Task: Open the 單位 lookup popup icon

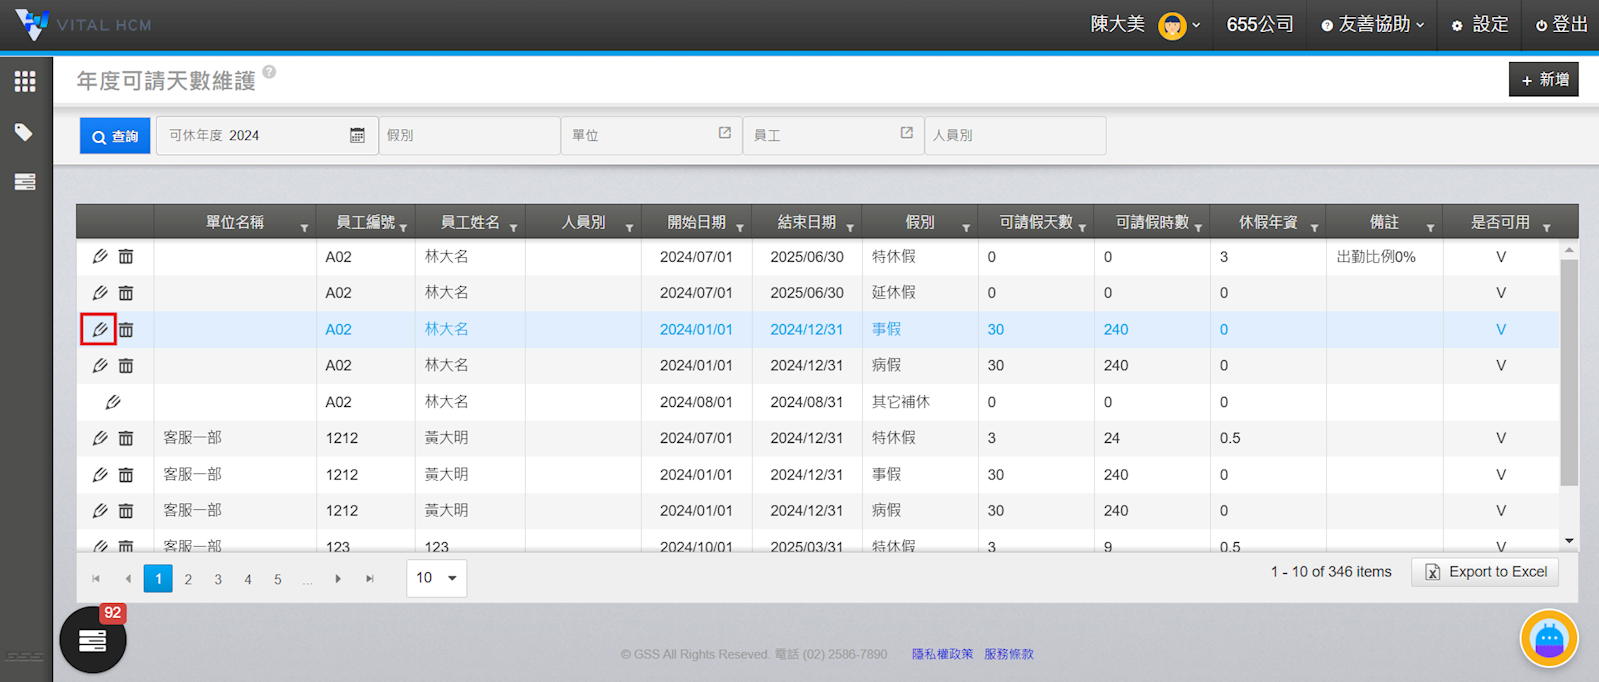Action: point(725,133)
